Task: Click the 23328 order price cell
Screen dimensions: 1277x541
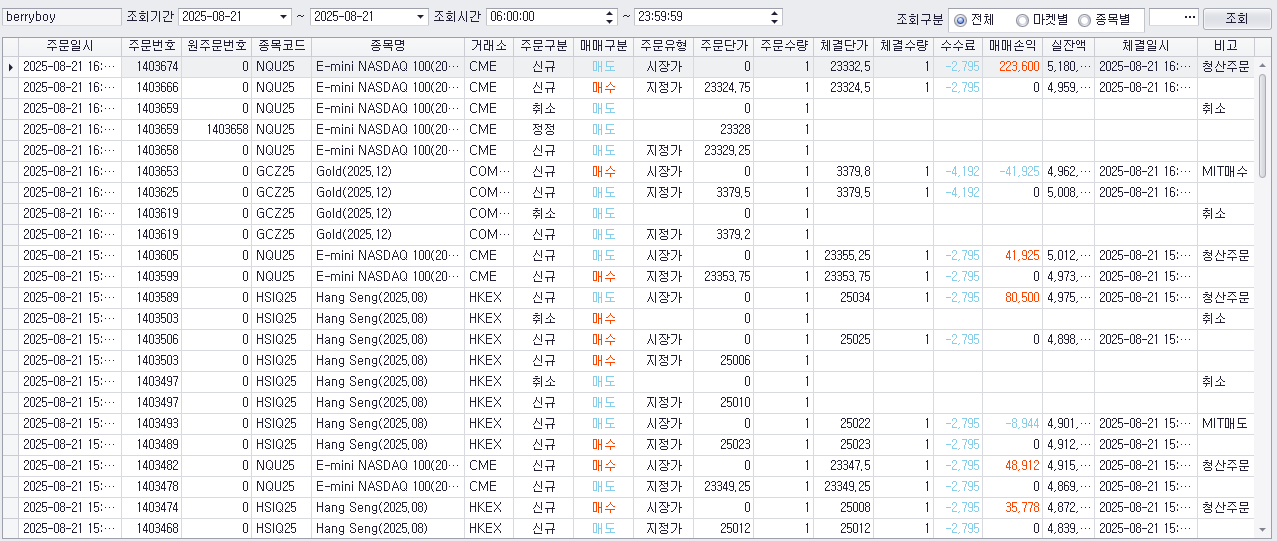Action: (x=723, y=129)
